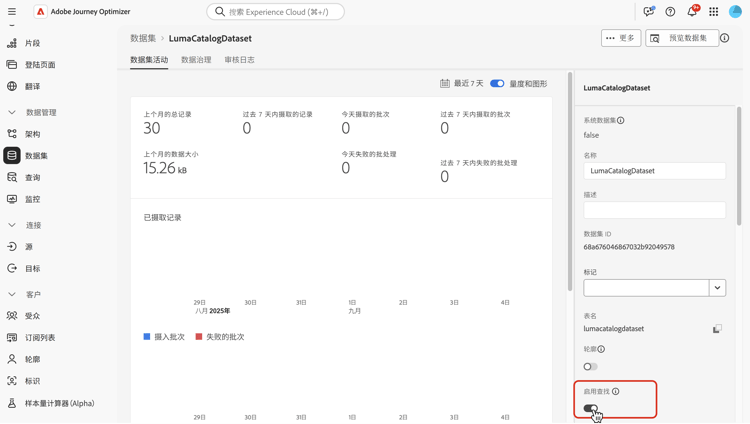Click the 摄入批次 blue legend swatch
The image size is (750, 424).
pyautogui.click(x=147, y=337)
